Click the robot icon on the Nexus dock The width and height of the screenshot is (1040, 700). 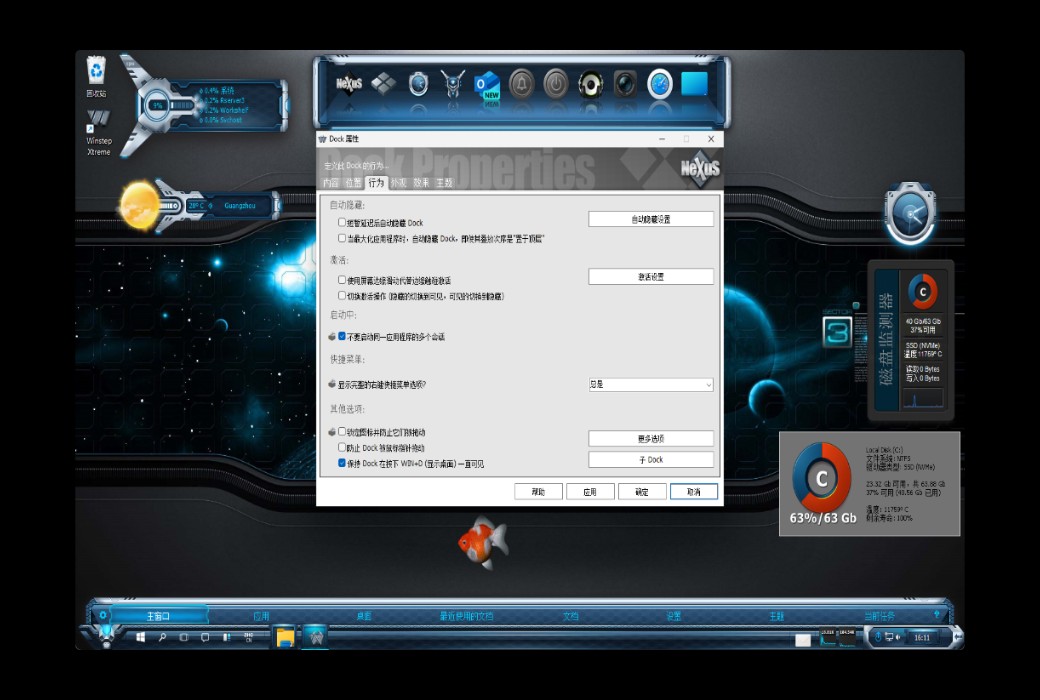pyautogui.click(x=454, y=85)
